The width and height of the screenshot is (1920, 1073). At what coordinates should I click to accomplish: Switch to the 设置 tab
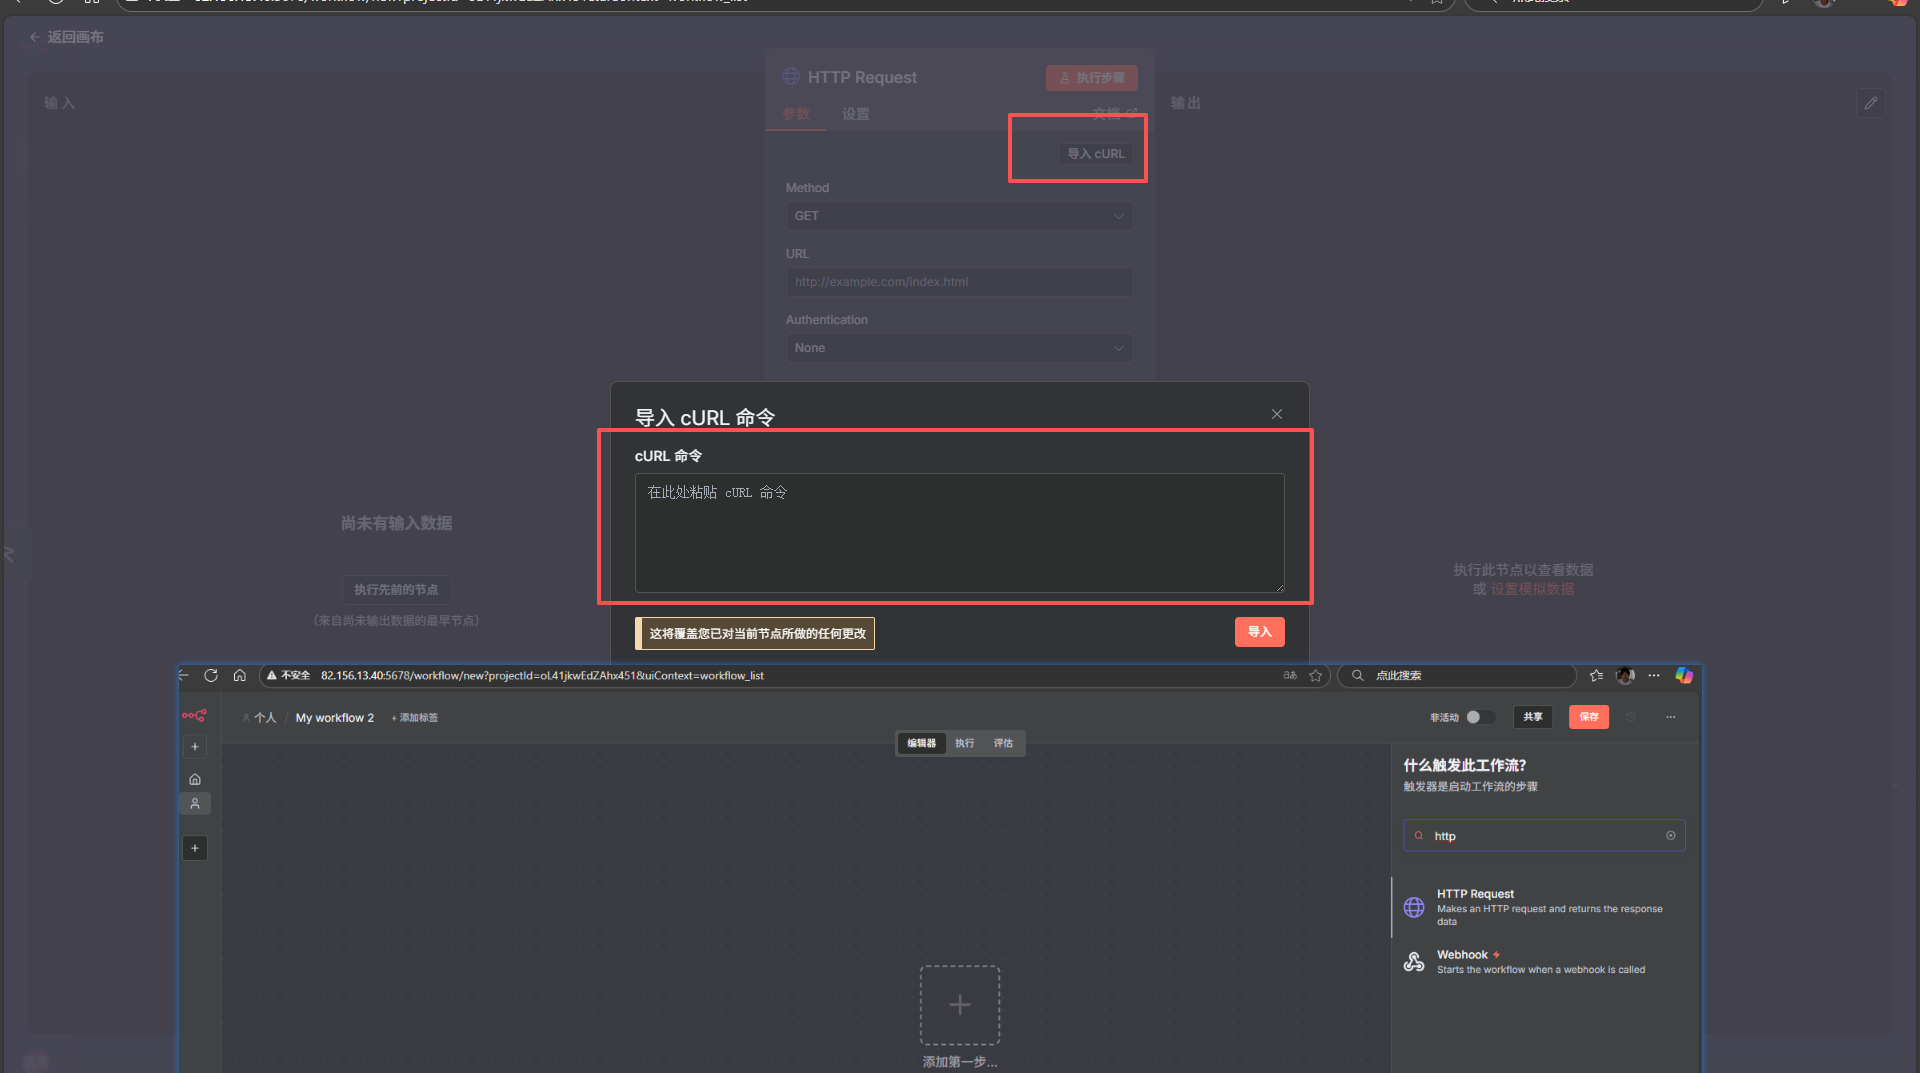tap(856, 114)
